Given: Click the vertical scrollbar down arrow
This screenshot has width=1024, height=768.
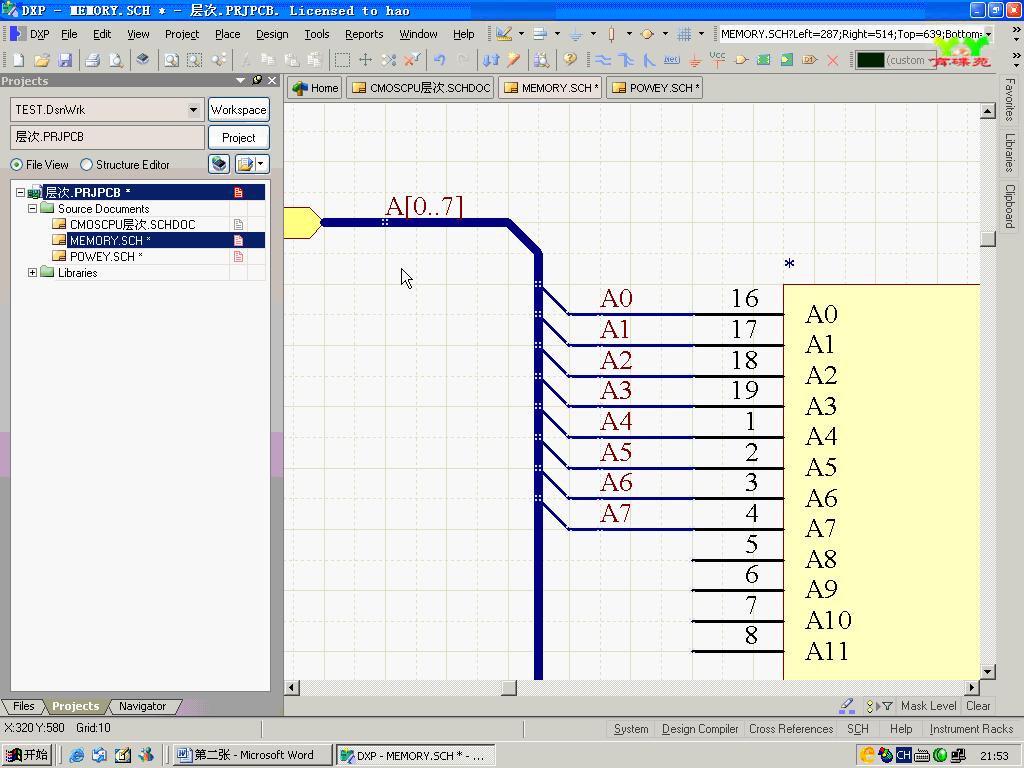Looking at the screenshot, I should (987, 672).
